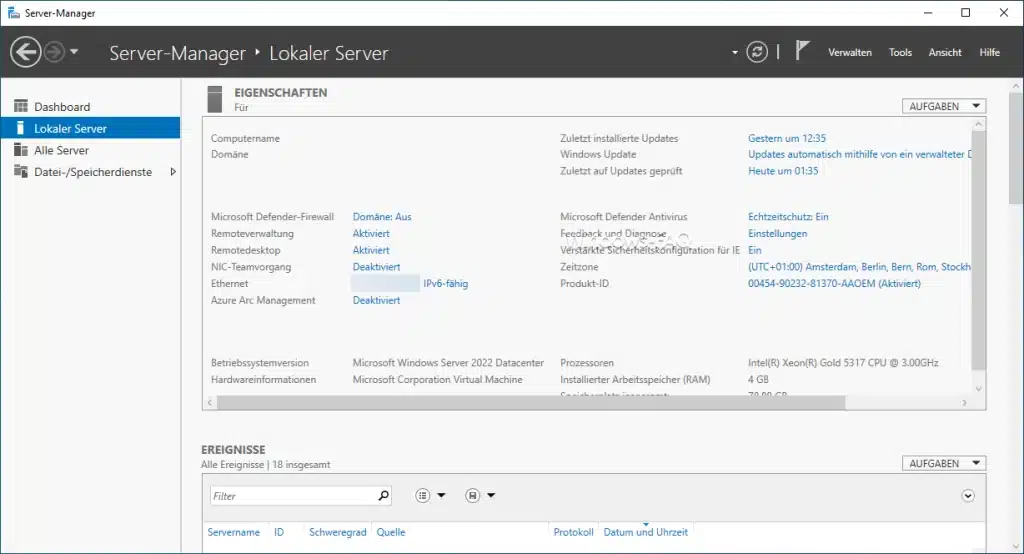Open the Ansicht menu
This screenshot has height=554, width=1024.
coord(945,52)
